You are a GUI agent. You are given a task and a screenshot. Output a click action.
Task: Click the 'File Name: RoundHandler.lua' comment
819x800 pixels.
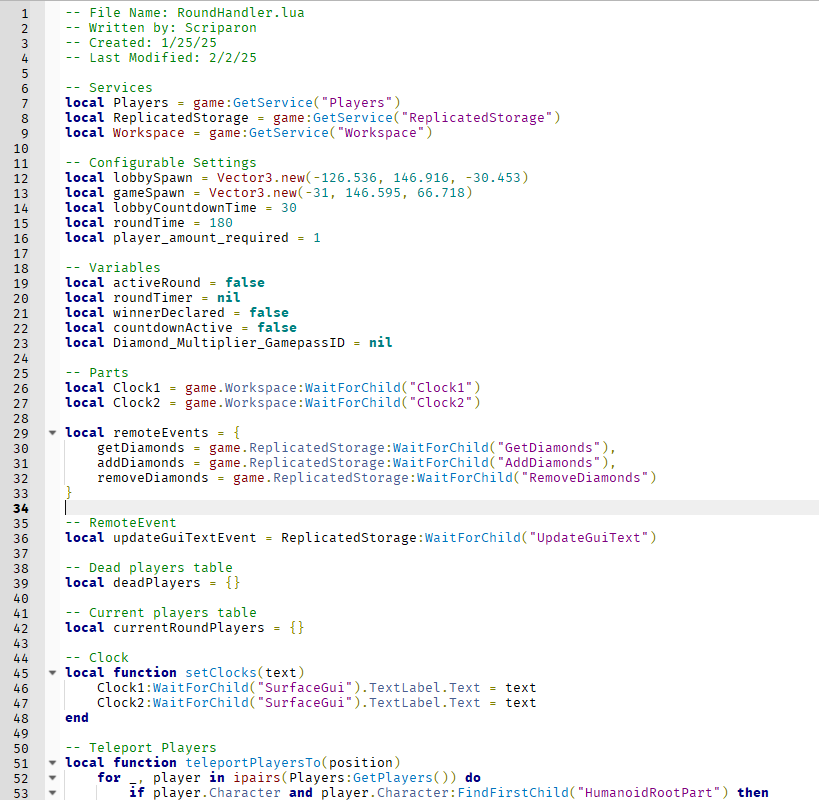point(185,13)
